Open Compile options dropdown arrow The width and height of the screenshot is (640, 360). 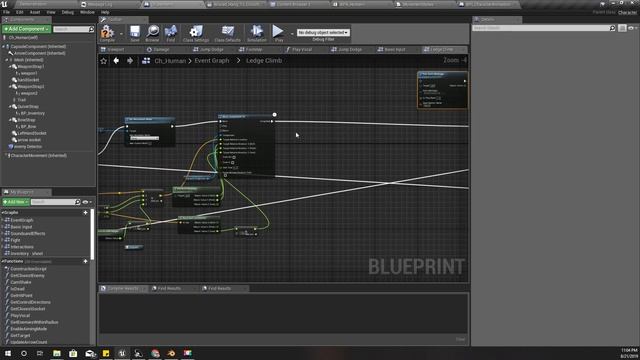[121, 33]
